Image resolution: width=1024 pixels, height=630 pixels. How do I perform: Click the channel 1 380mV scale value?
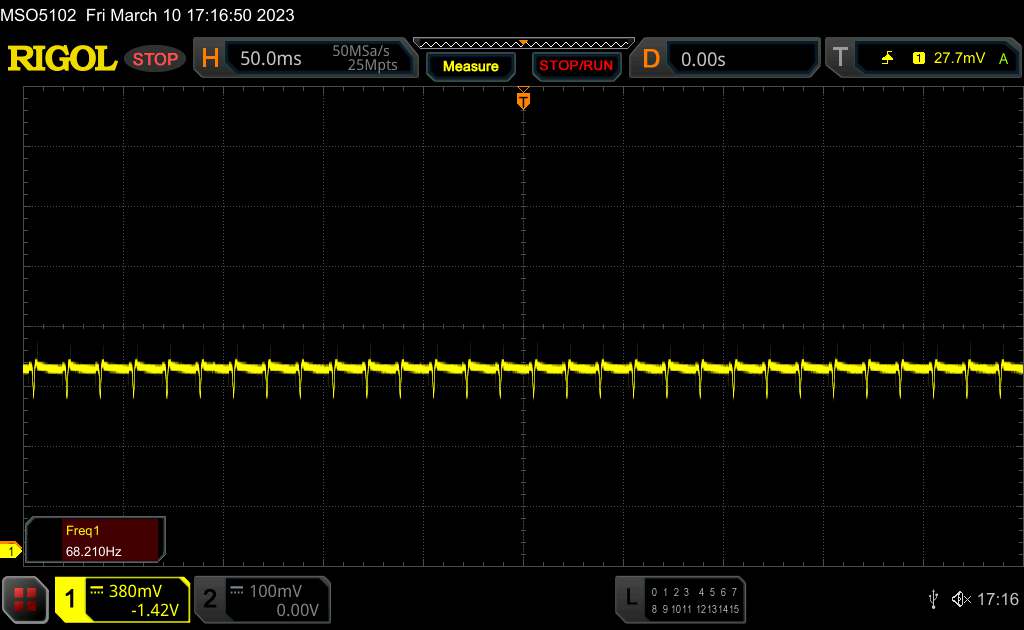(x=135, y=591)
